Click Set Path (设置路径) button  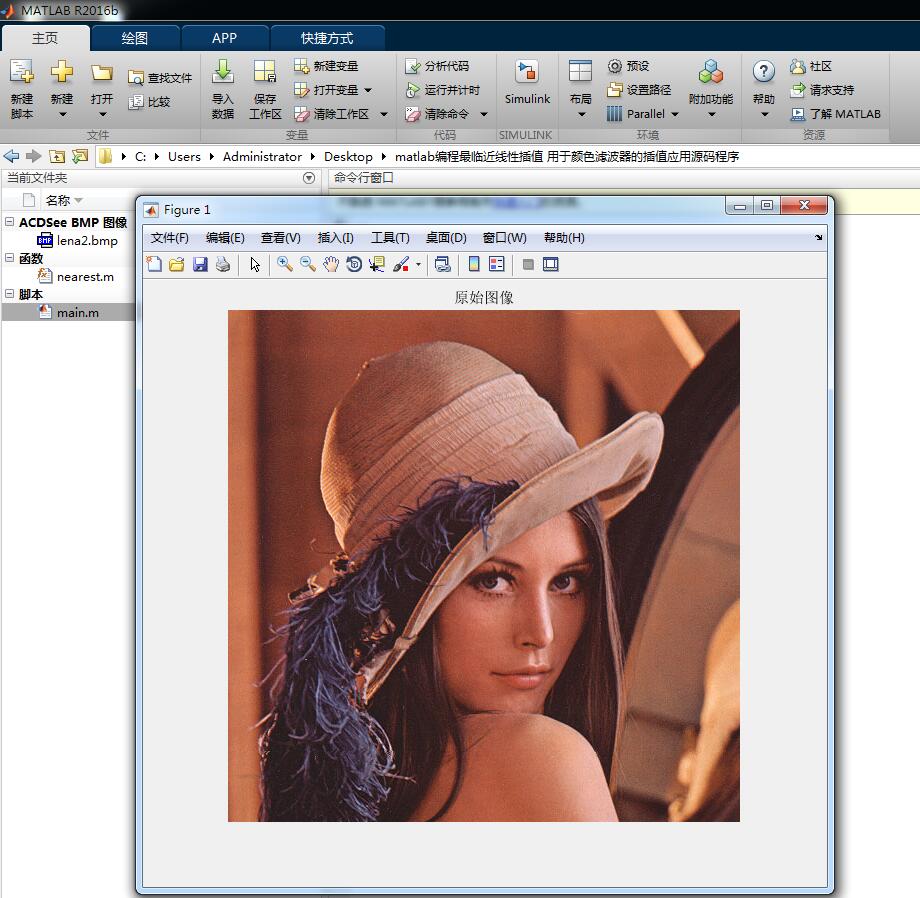pos(639,90)
